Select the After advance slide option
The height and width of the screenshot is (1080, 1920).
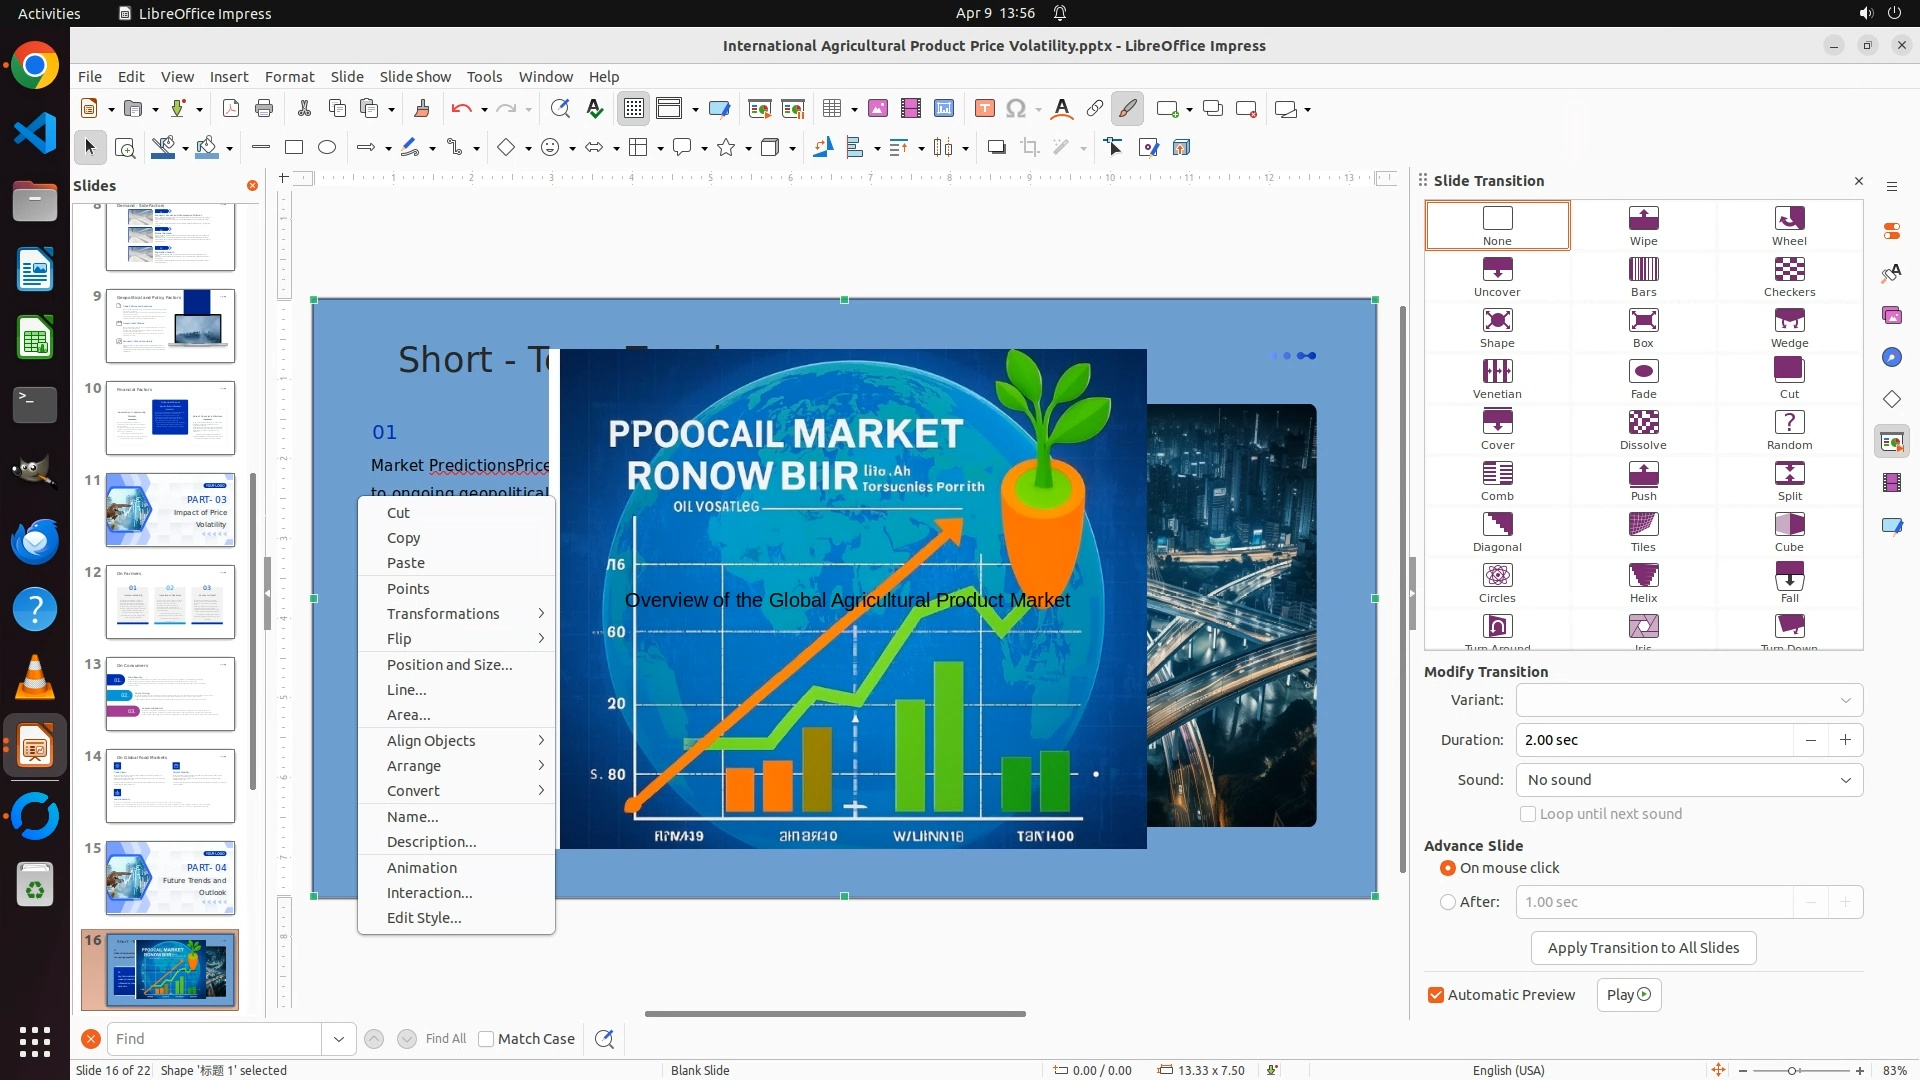1448,902
